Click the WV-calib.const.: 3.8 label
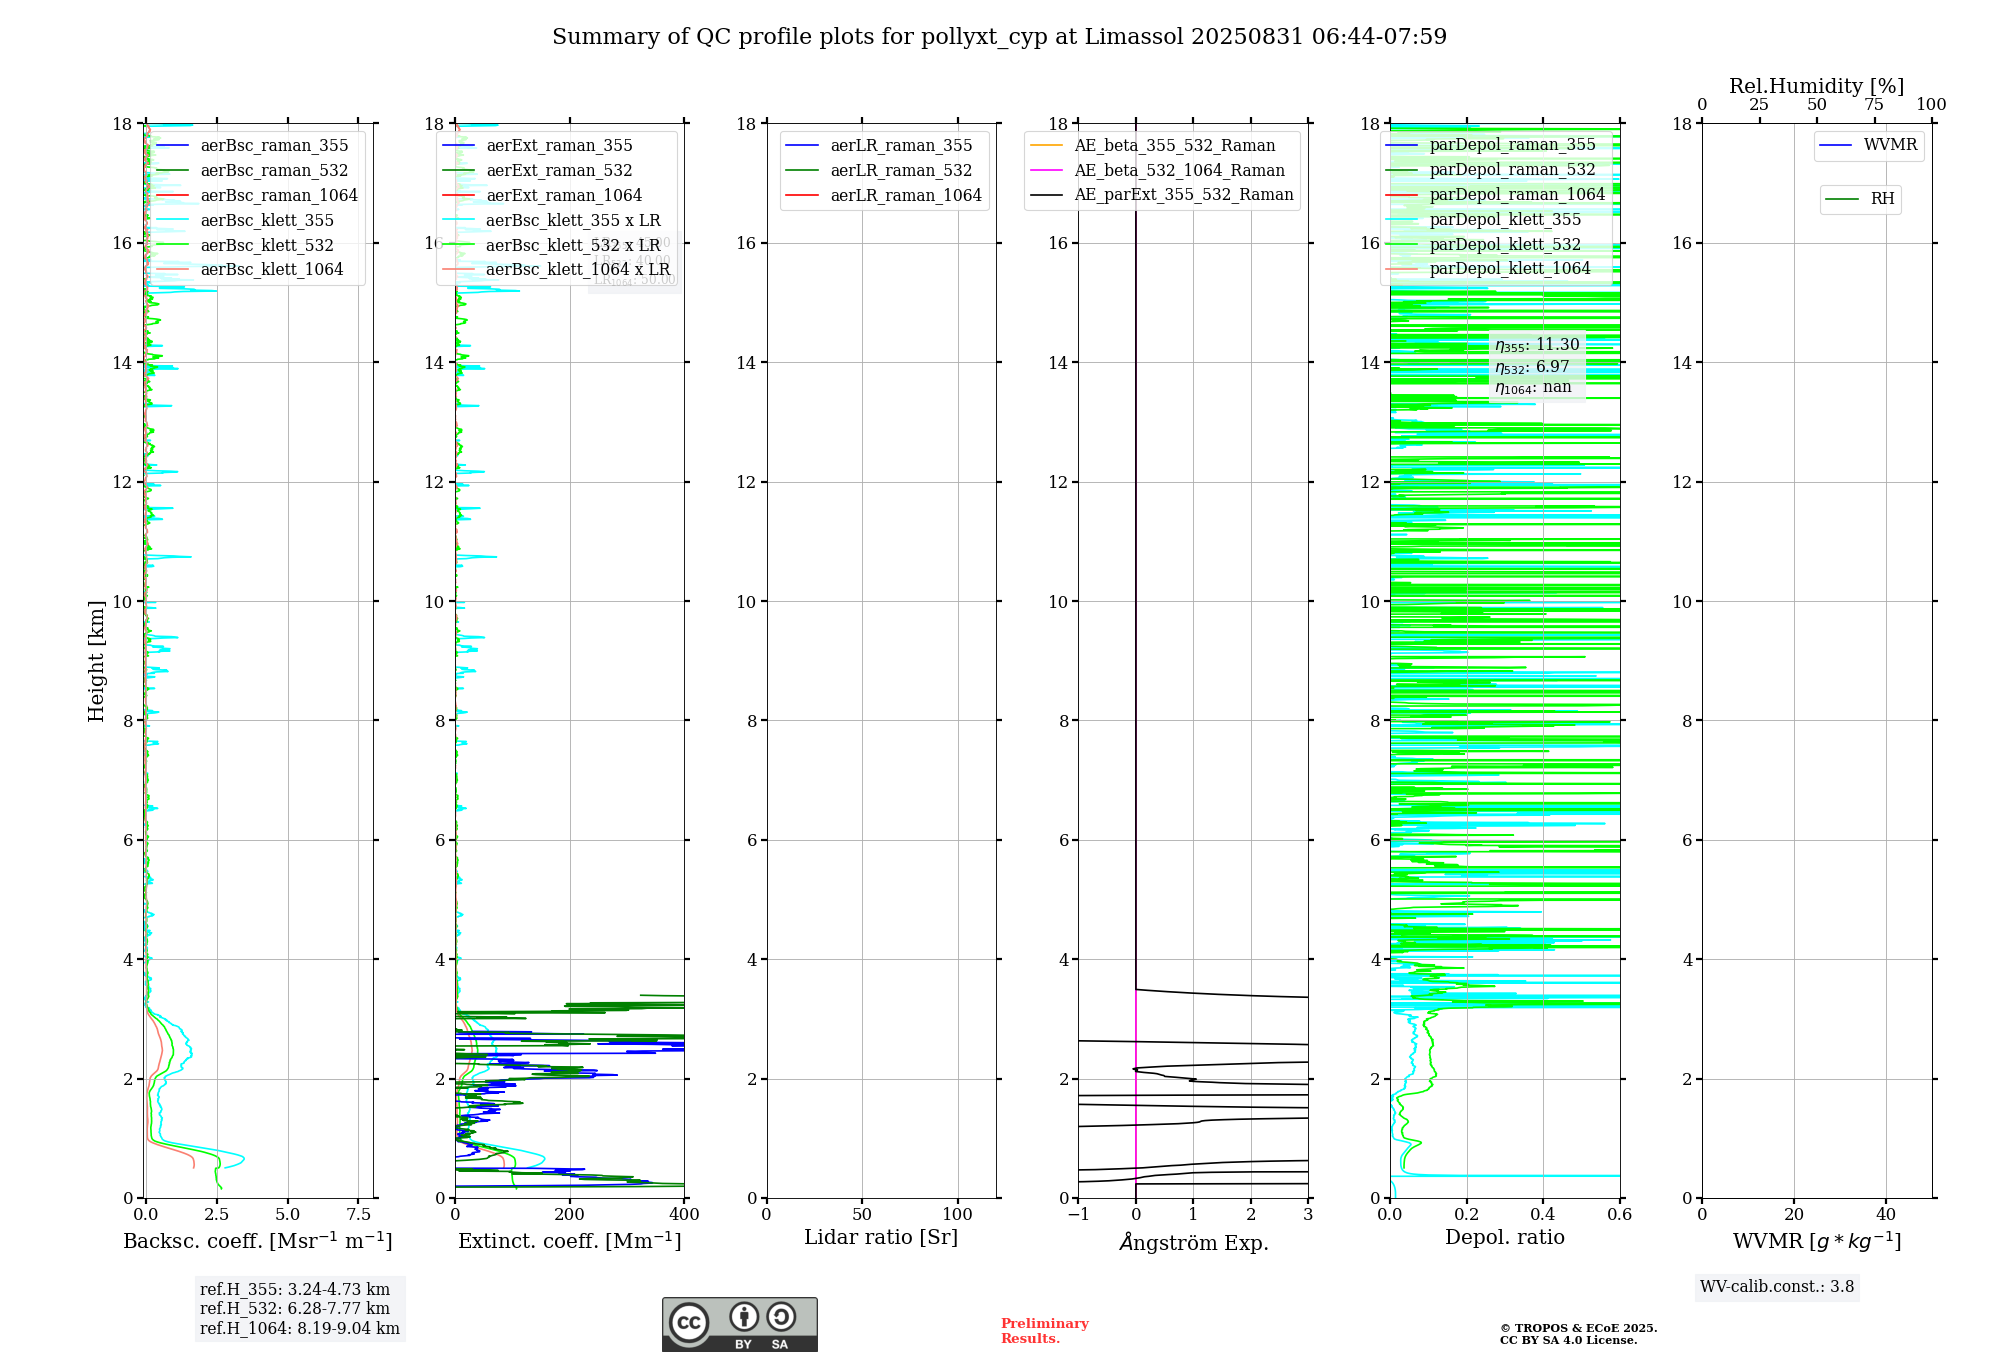 (x=1777, y=1287)
